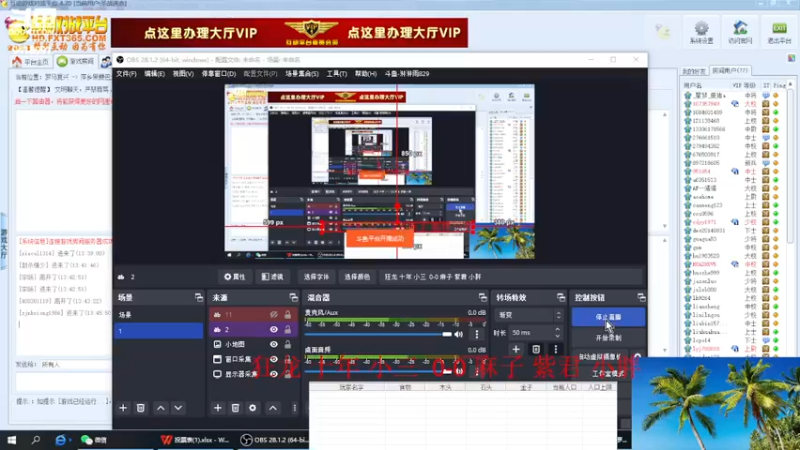Screen dimensions: 800x450
Task: Toggle visibility of source 11
Action: click(274, 315)
